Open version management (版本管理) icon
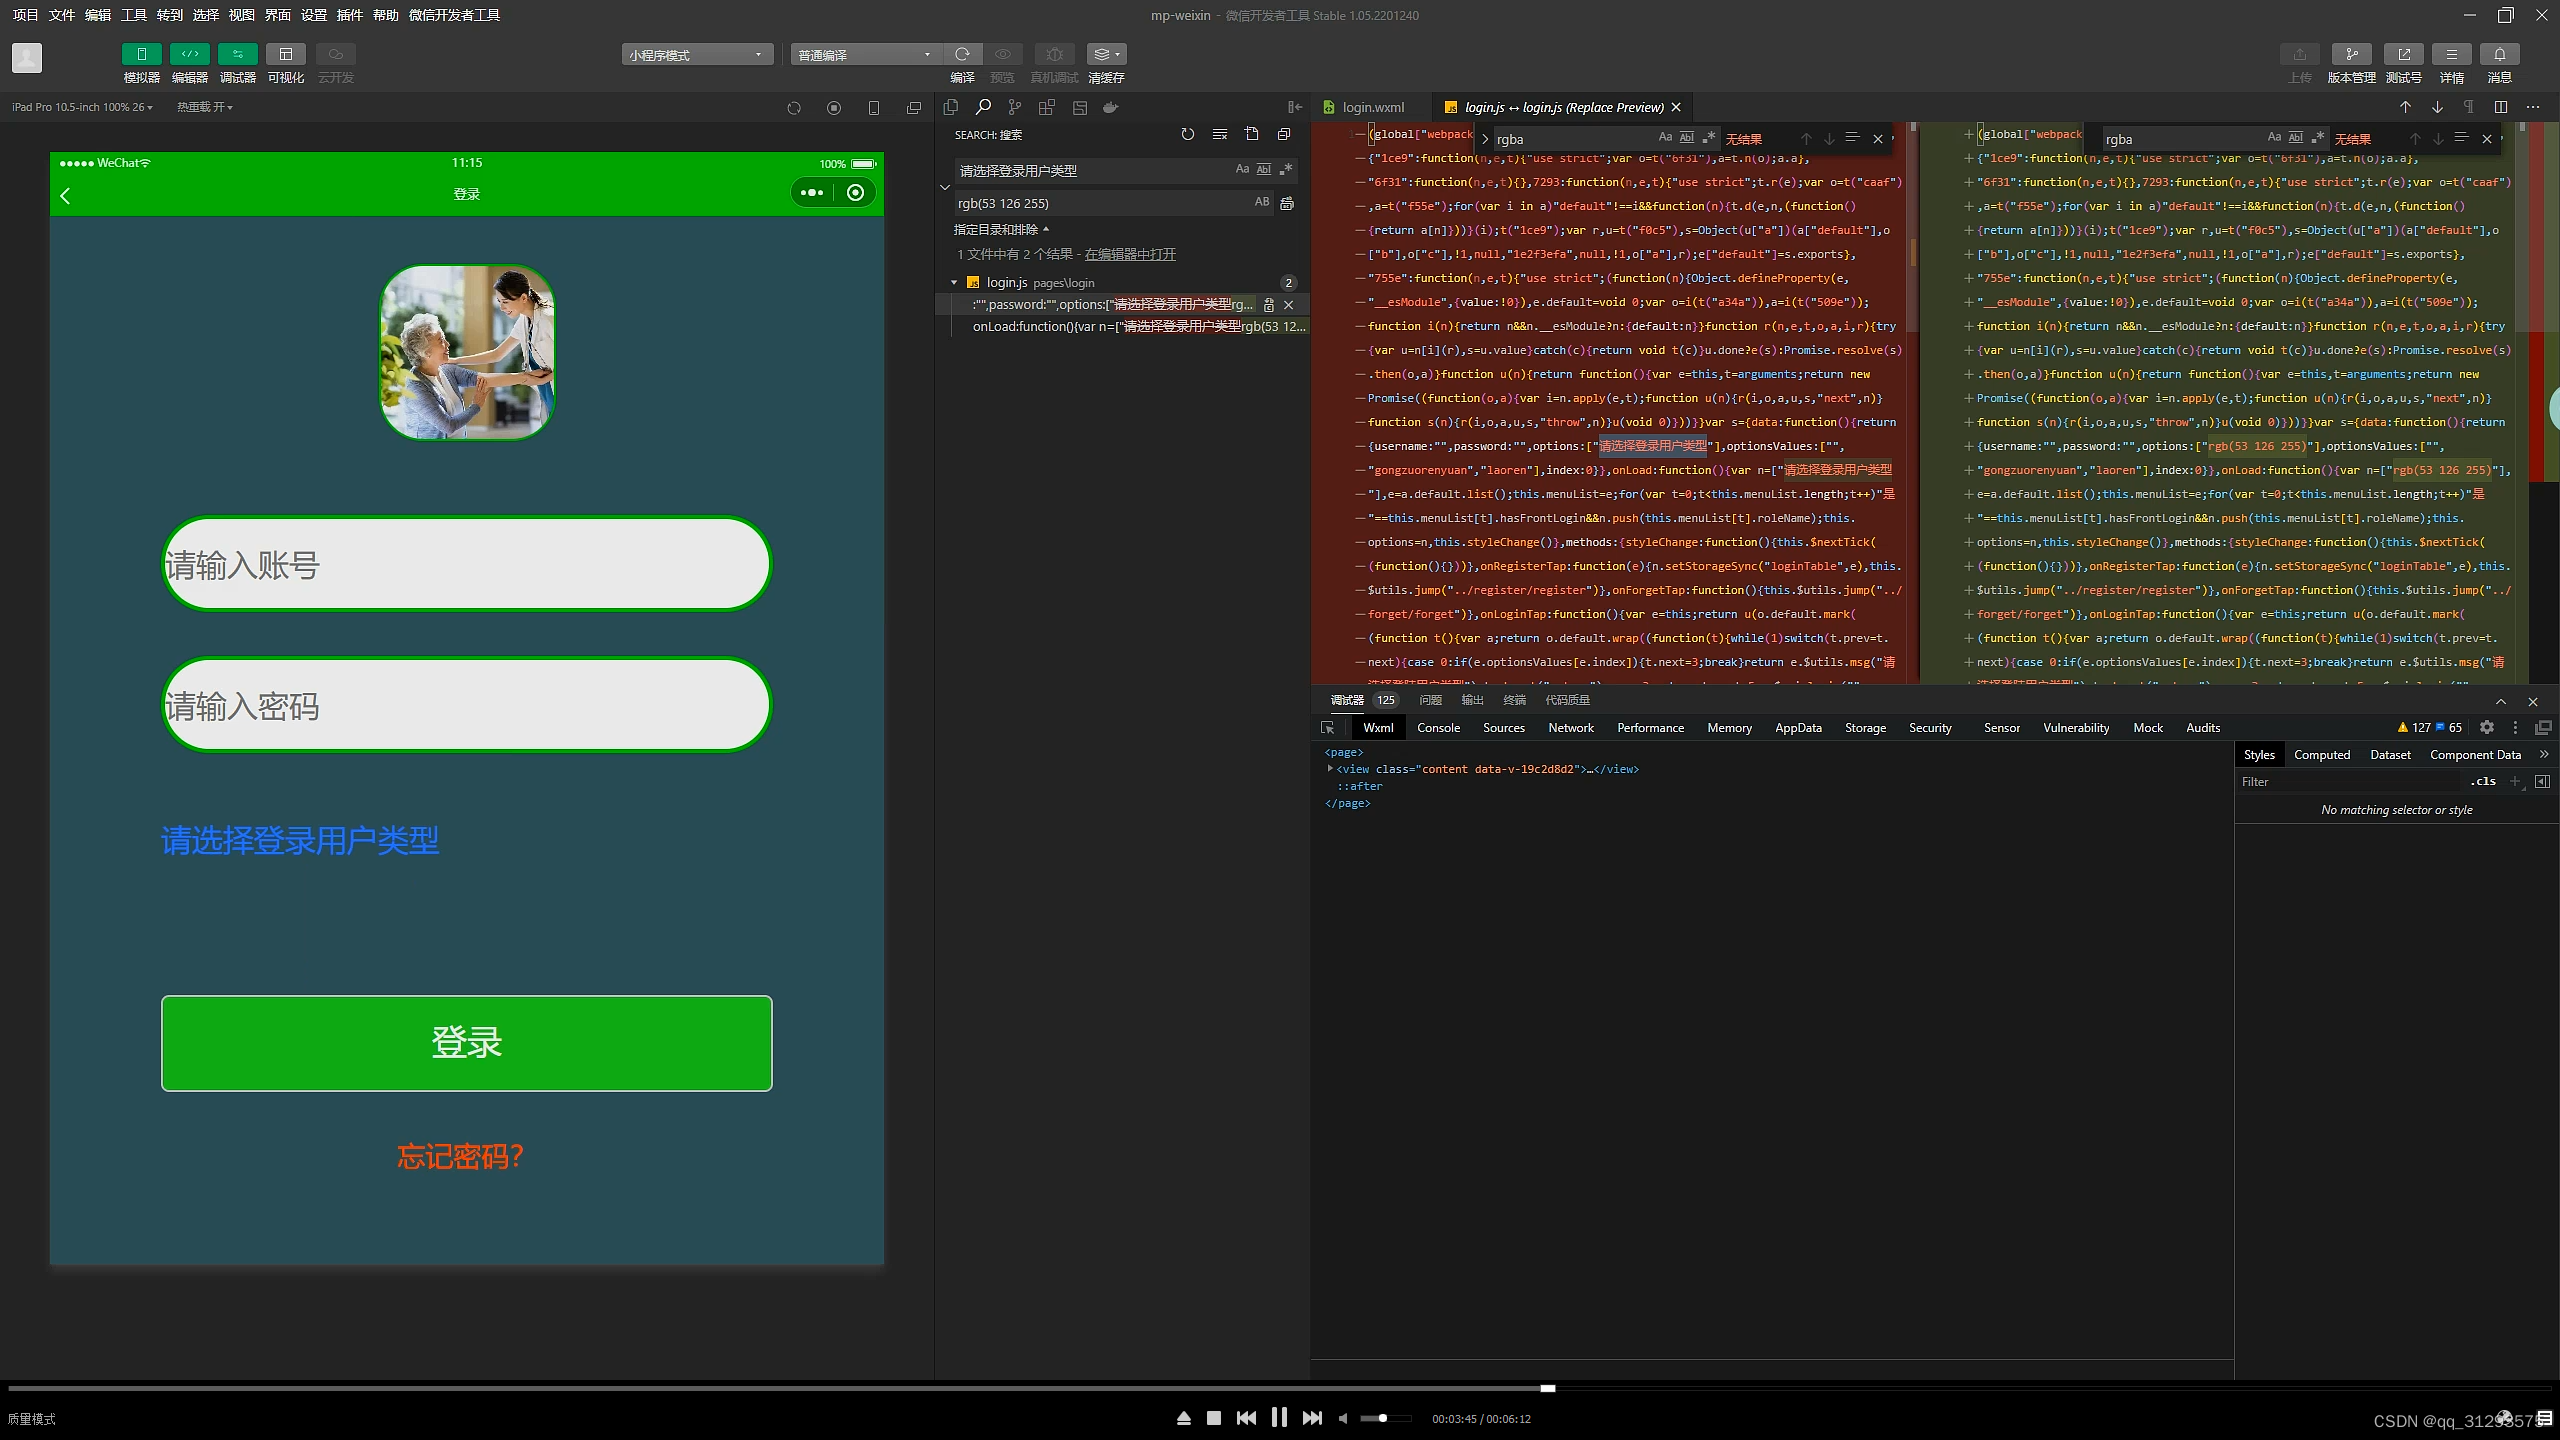The width and height of the screenshot is (2560, 1440). [2351, 54]
